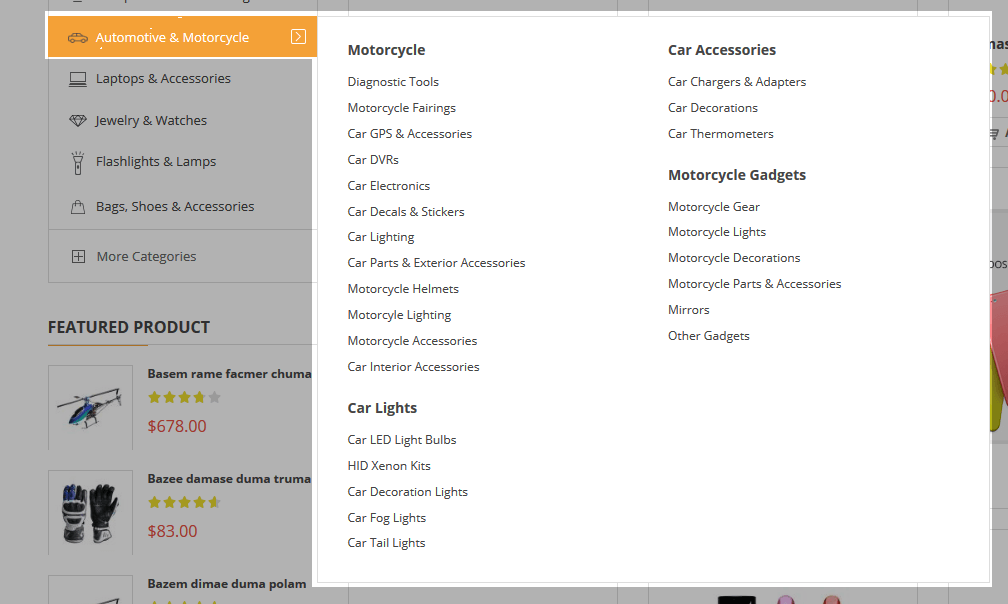
Task: Select Motorcycle Helmets link
Action: click(x=403, y=289)
